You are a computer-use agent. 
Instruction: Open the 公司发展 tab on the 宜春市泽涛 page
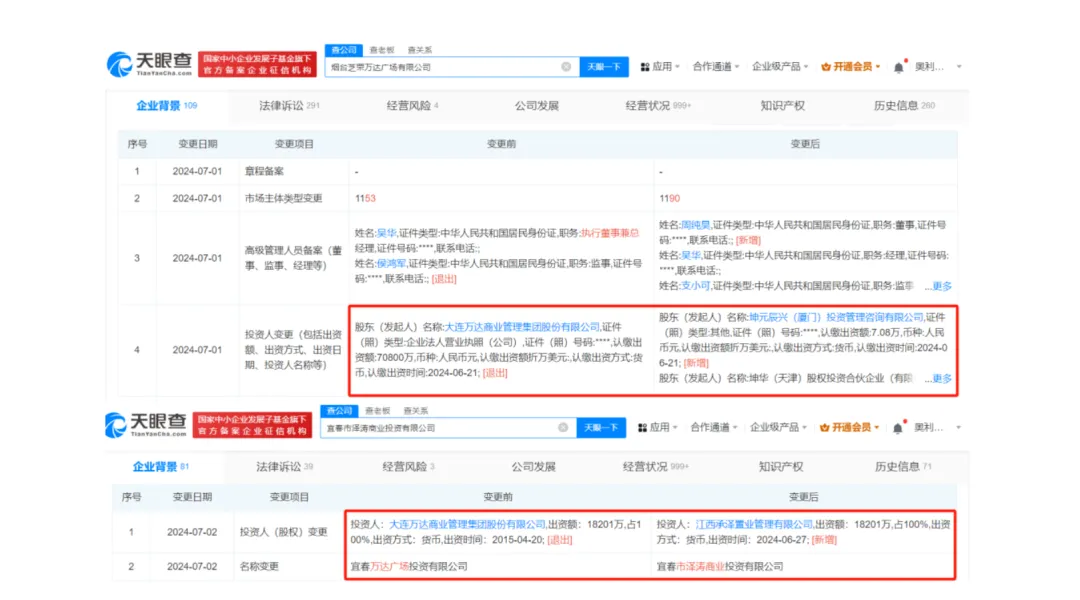(x=533, y=466)
